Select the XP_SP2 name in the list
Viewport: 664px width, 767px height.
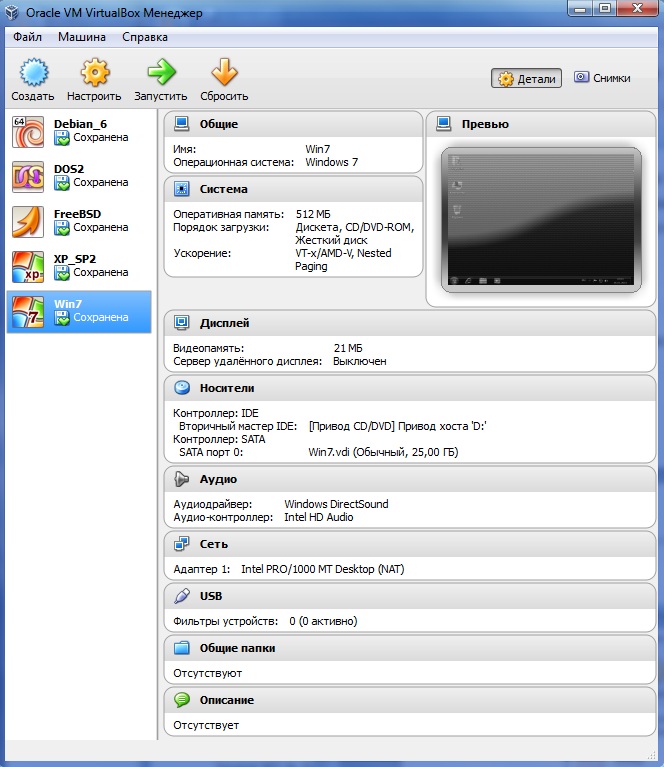[x=75, y=259]
